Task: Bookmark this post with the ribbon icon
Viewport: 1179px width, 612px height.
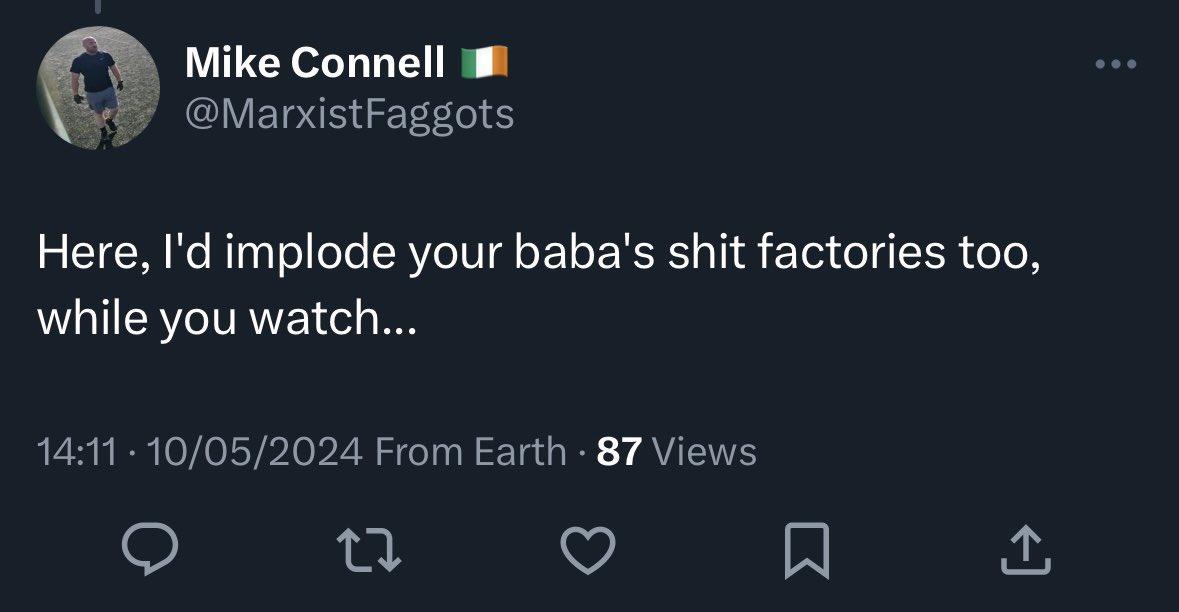Action: pos(807,552)
